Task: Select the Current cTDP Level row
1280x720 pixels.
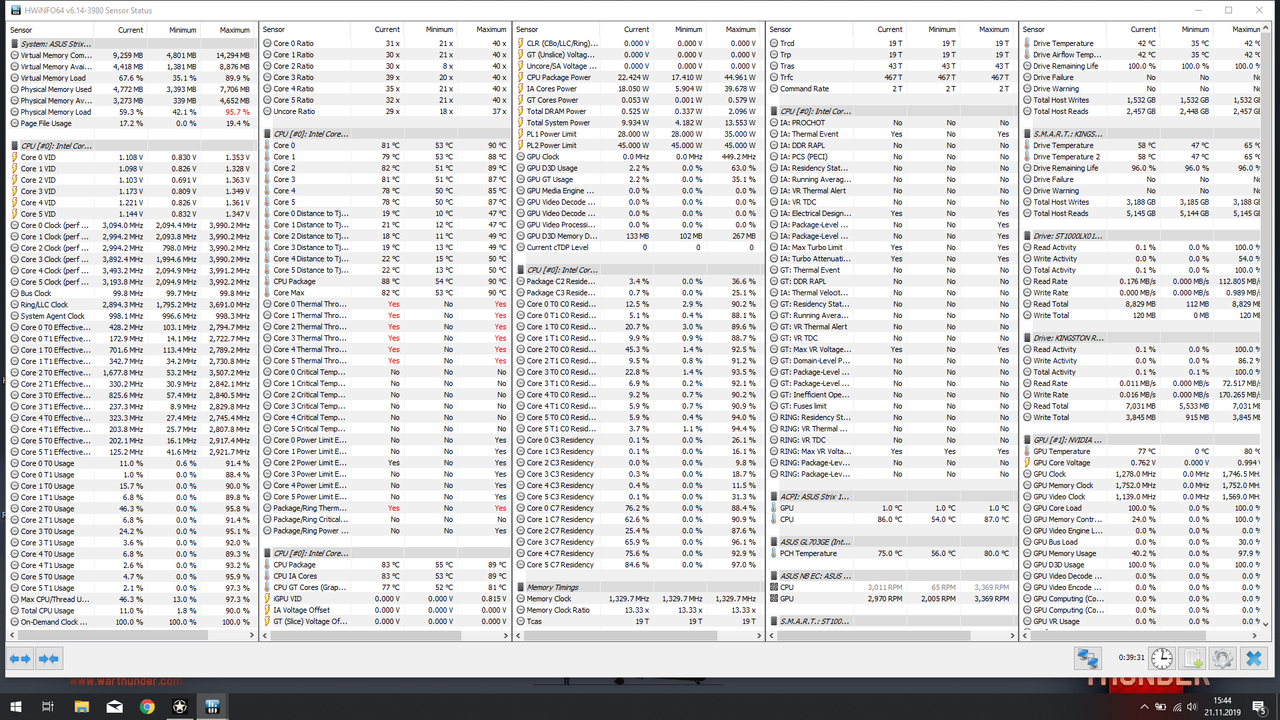Action: [638, 248]
